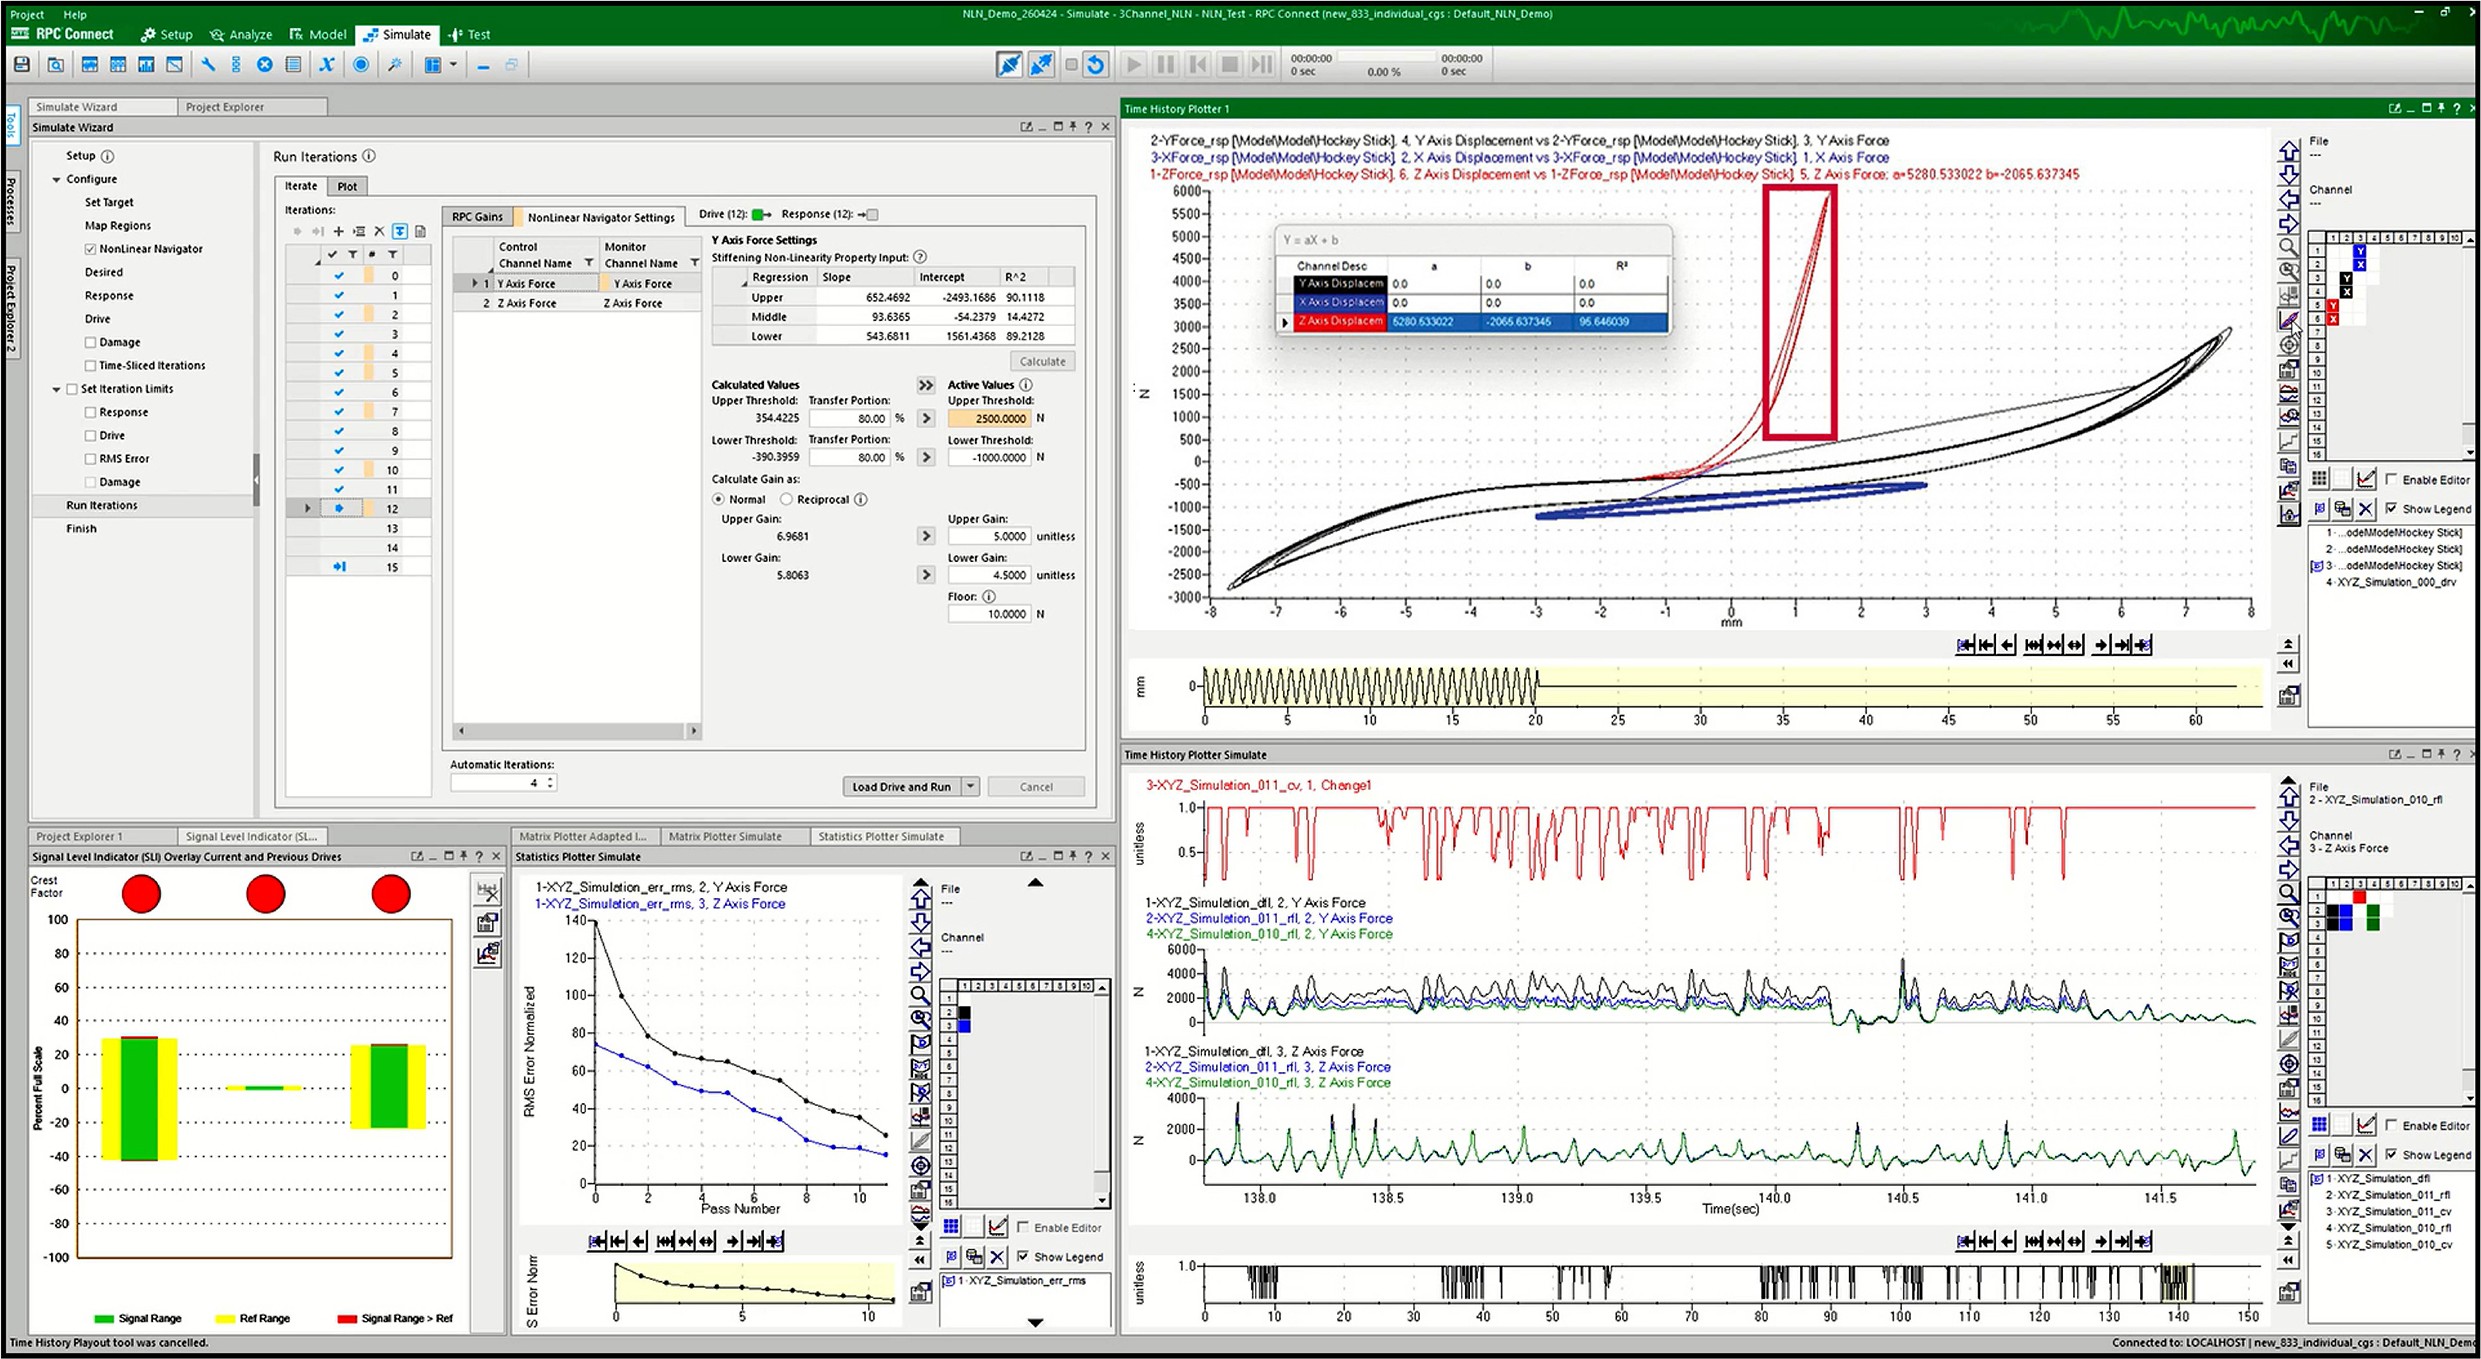The height and width of the screenshot is (1359, 2481).
Task: Click the Save icon in main toolbar
Action: click(x=22, y=65)
